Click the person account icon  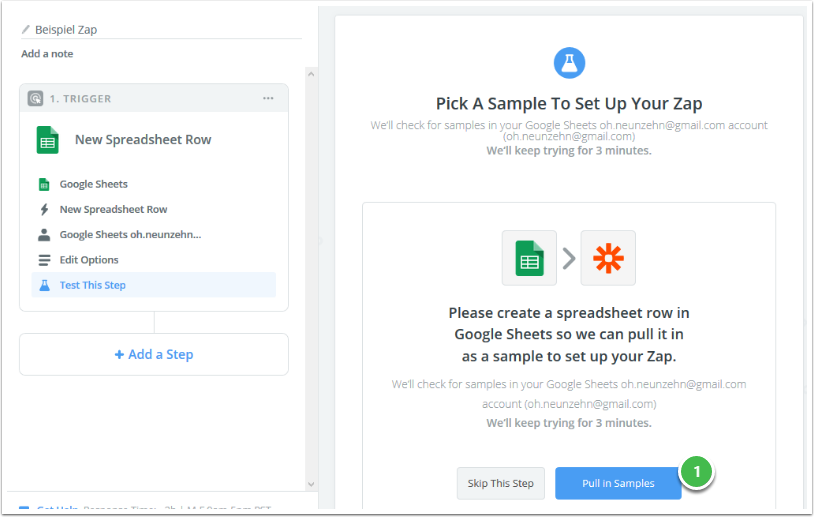44,235
